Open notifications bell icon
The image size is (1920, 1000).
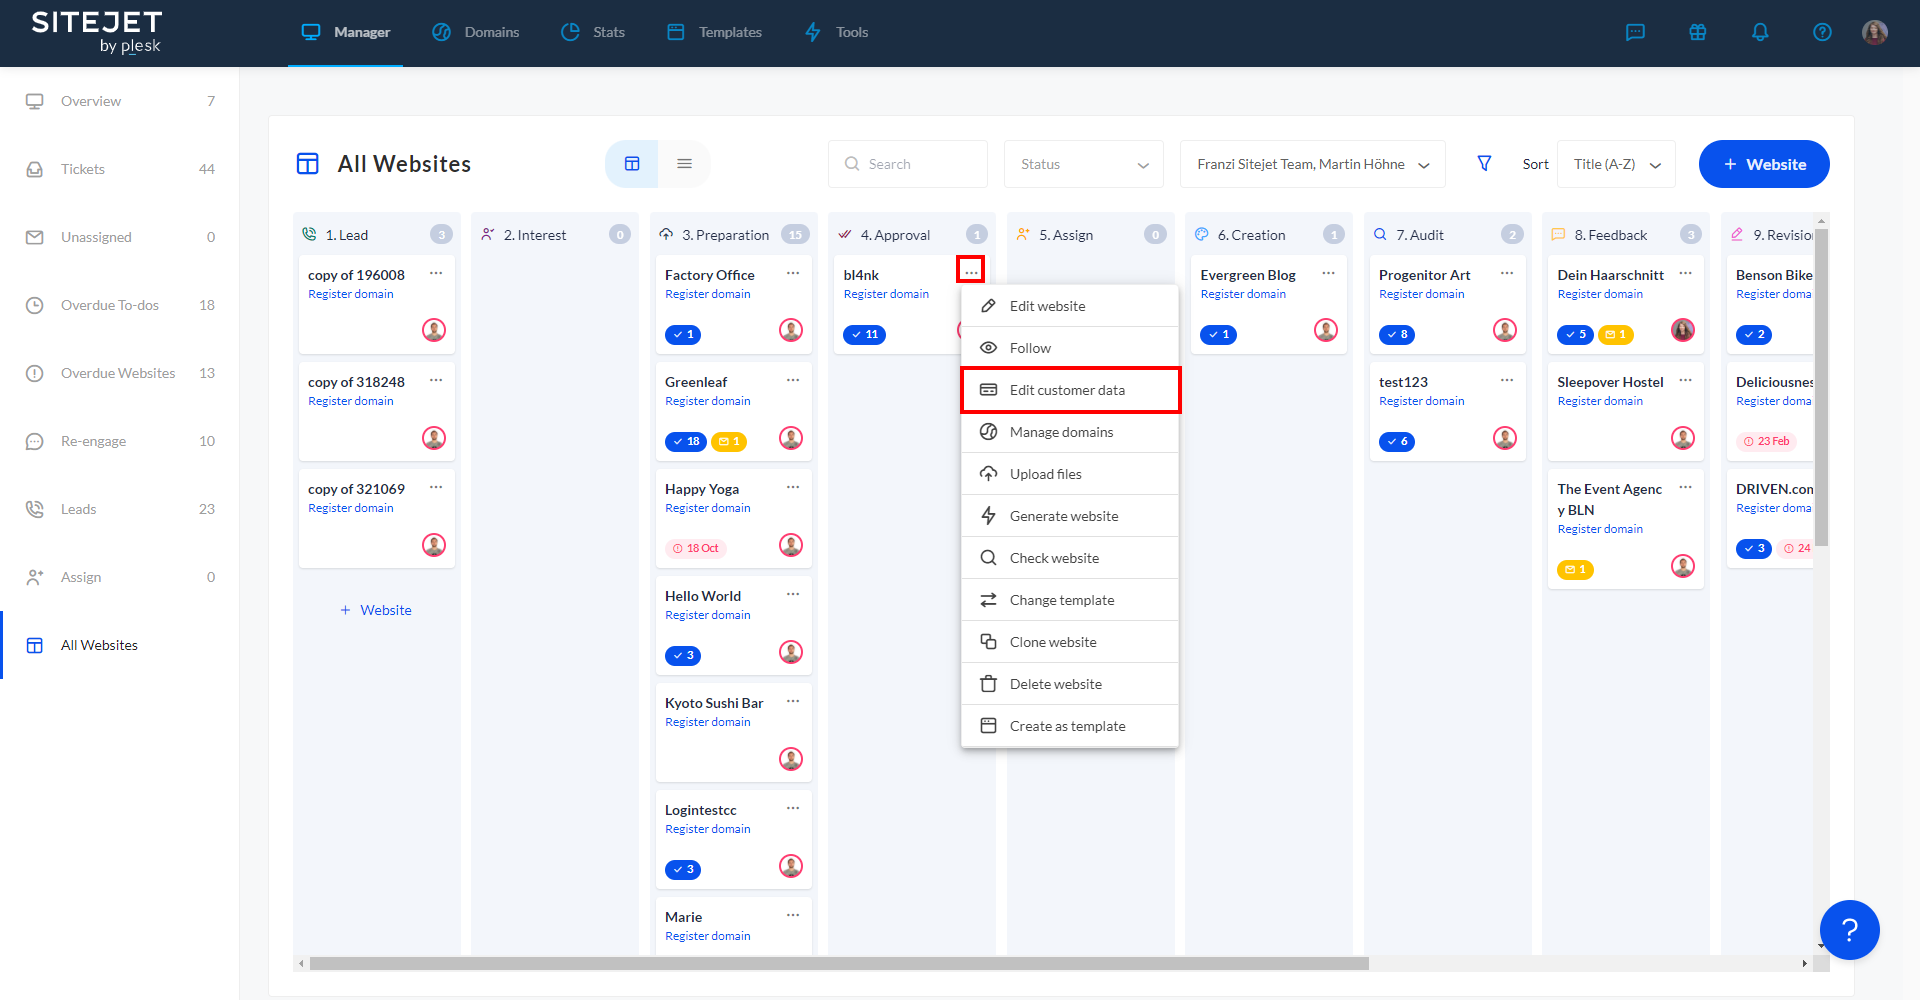click(x=1760, y=32)
